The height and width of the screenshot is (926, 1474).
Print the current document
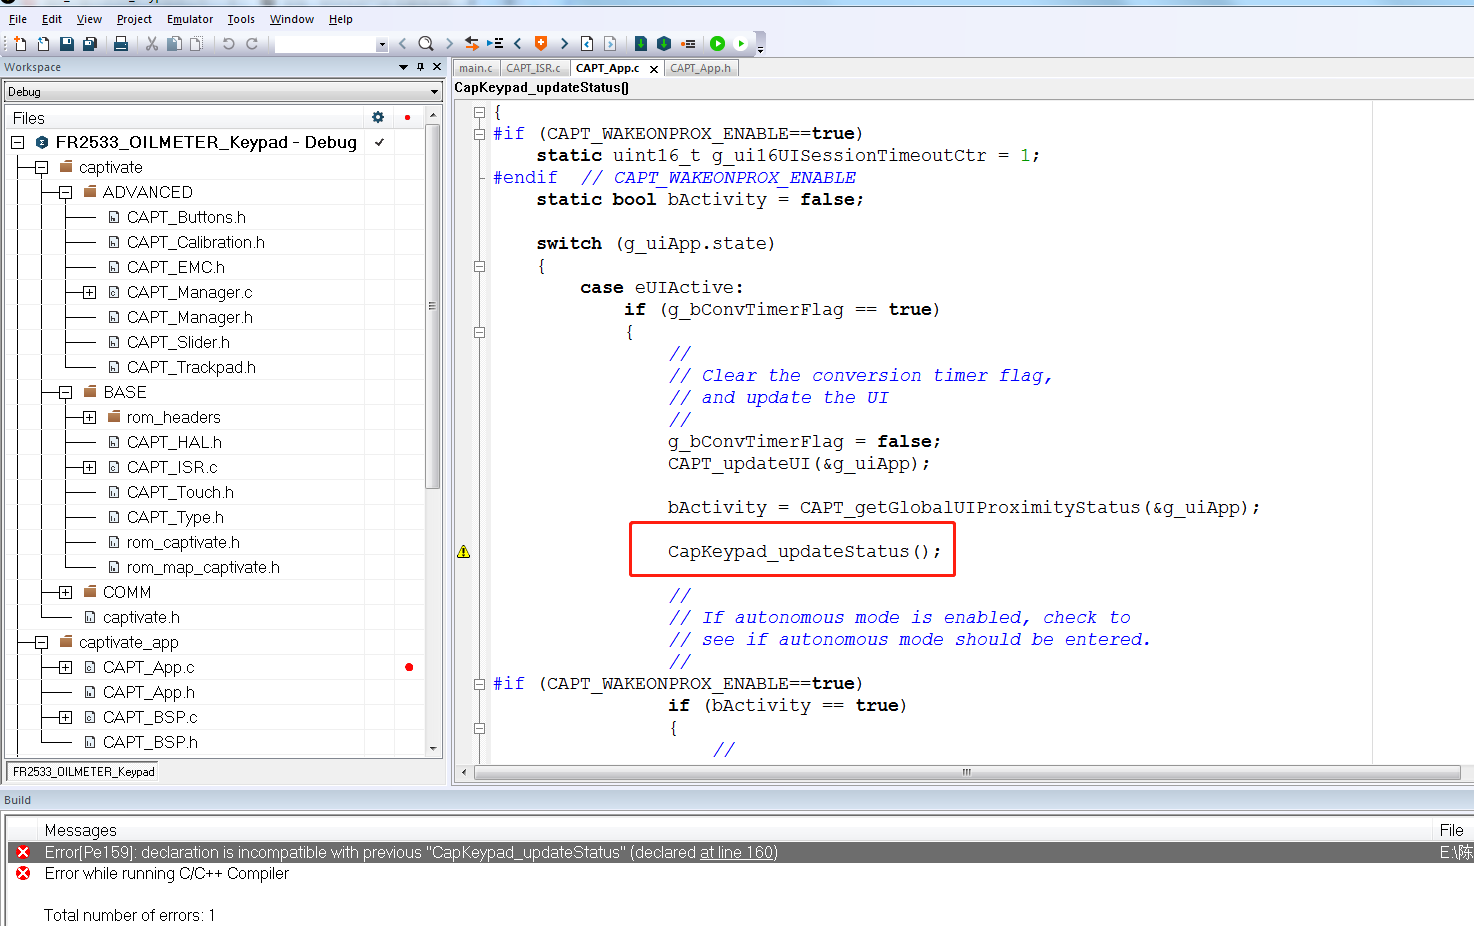(x=121, y=43)
